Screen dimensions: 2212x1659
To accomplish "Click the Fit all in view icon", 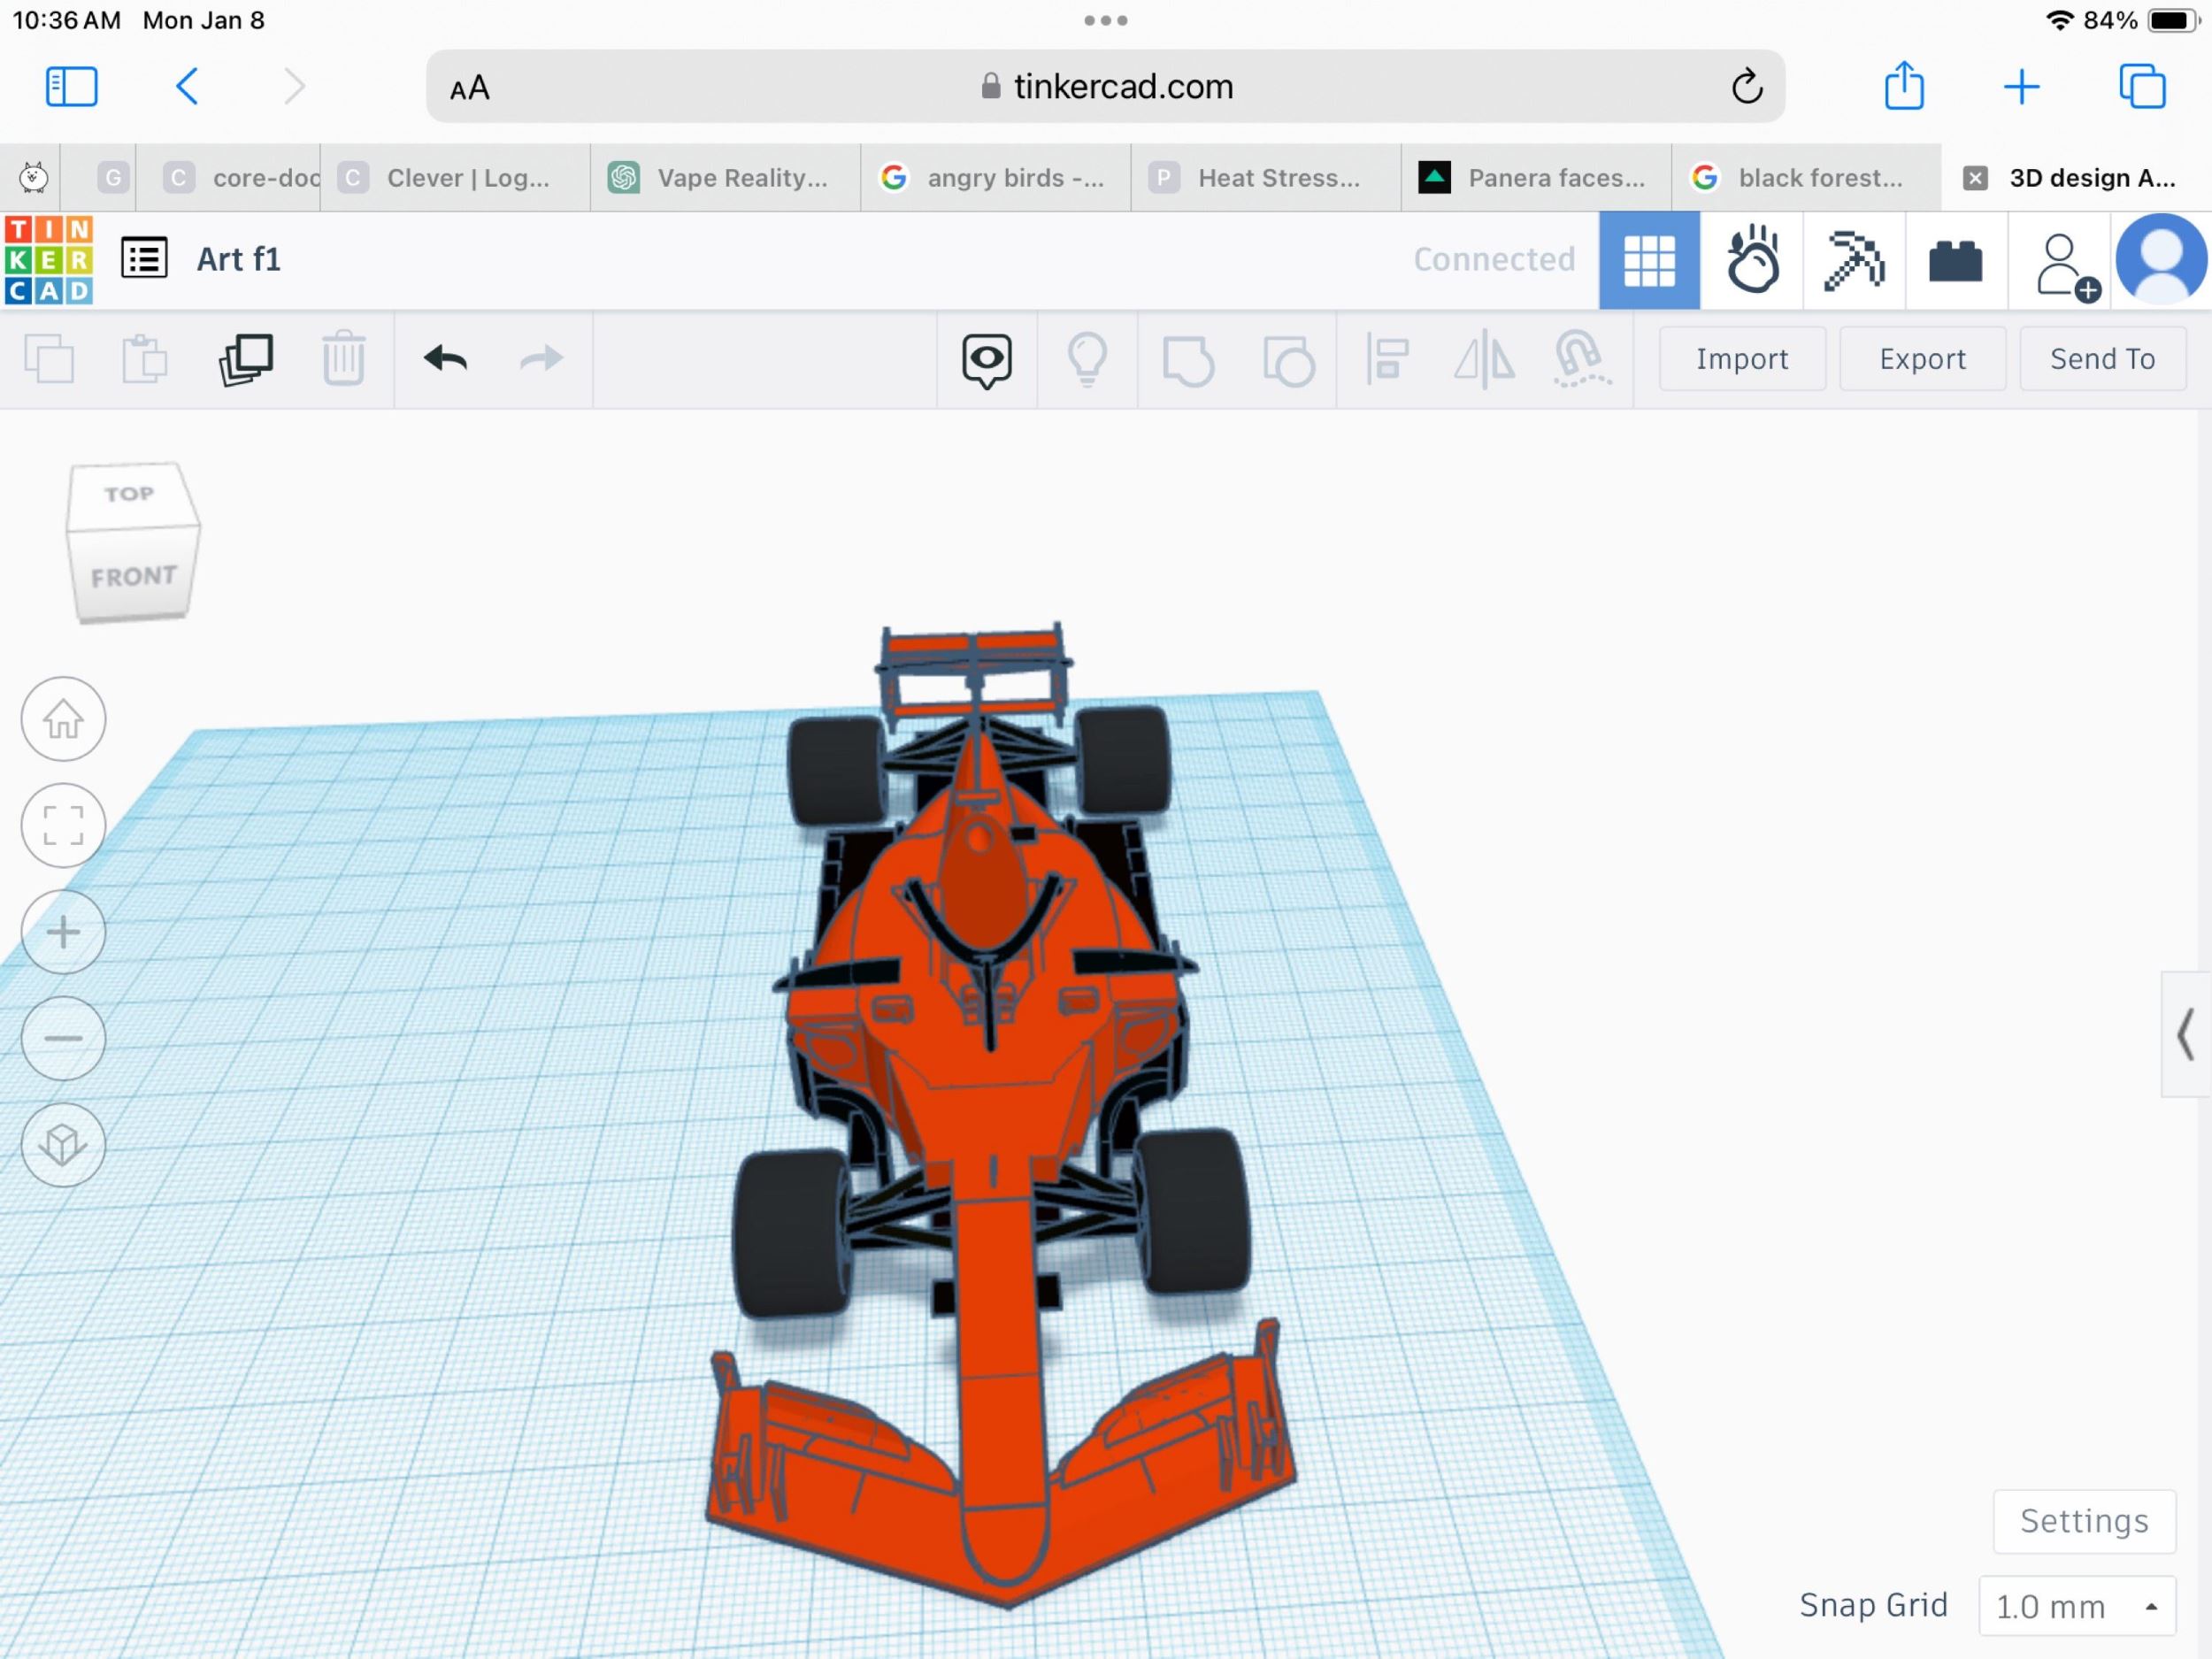I will pyautogui.click(x=63, y=826).
